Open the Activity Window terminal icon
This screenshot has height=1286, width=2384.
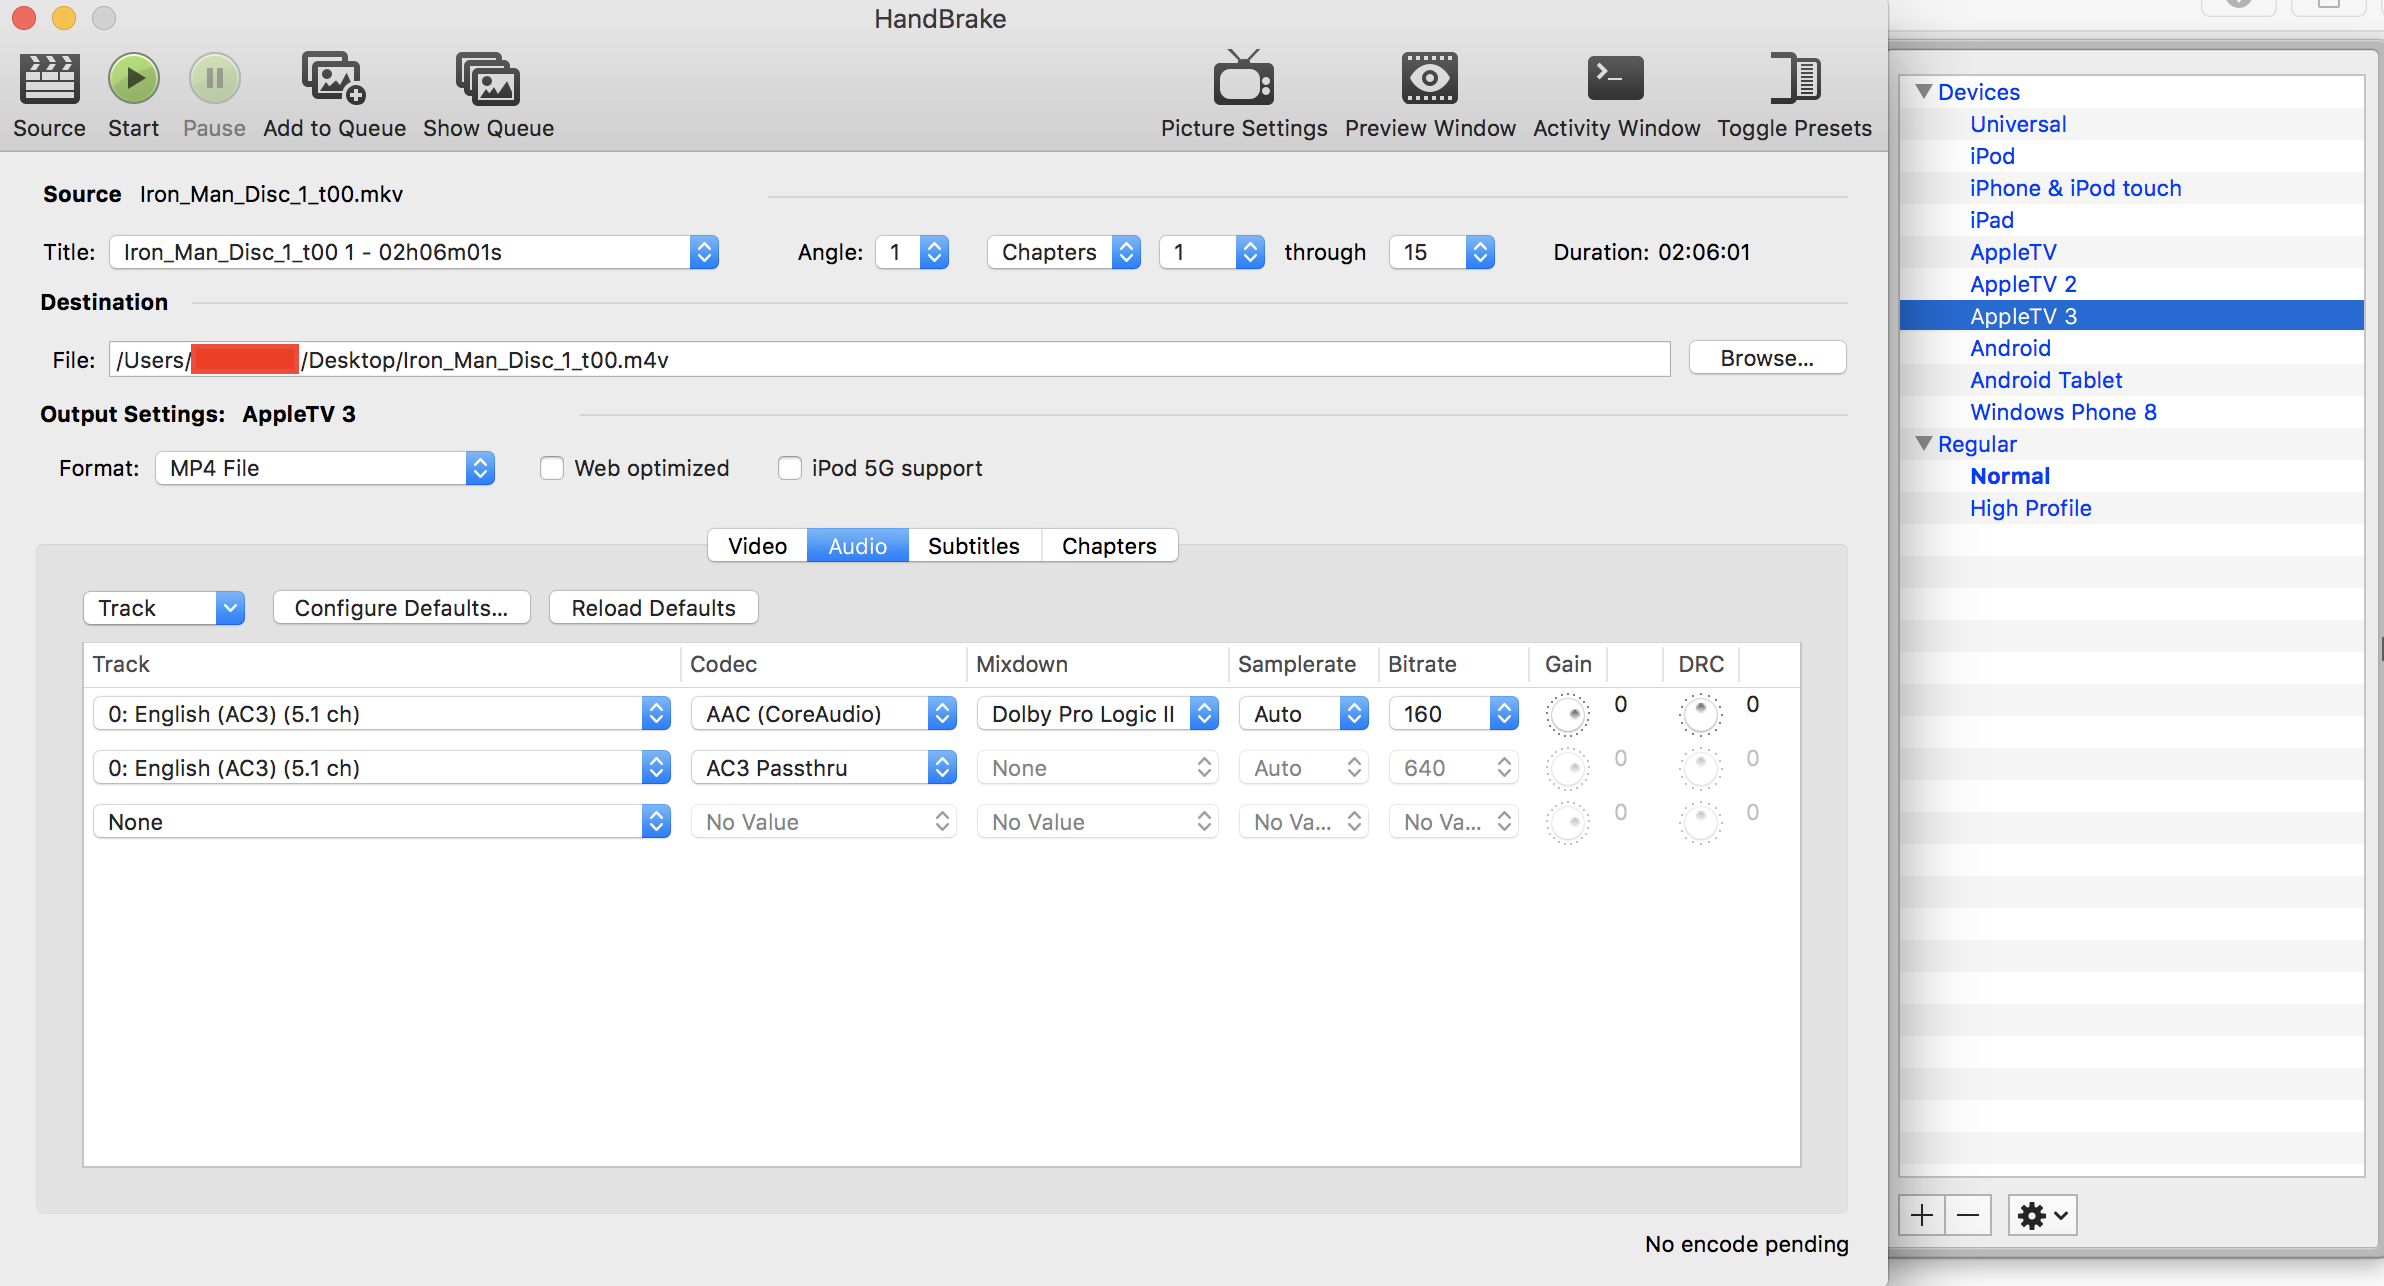coord(1615,79)
